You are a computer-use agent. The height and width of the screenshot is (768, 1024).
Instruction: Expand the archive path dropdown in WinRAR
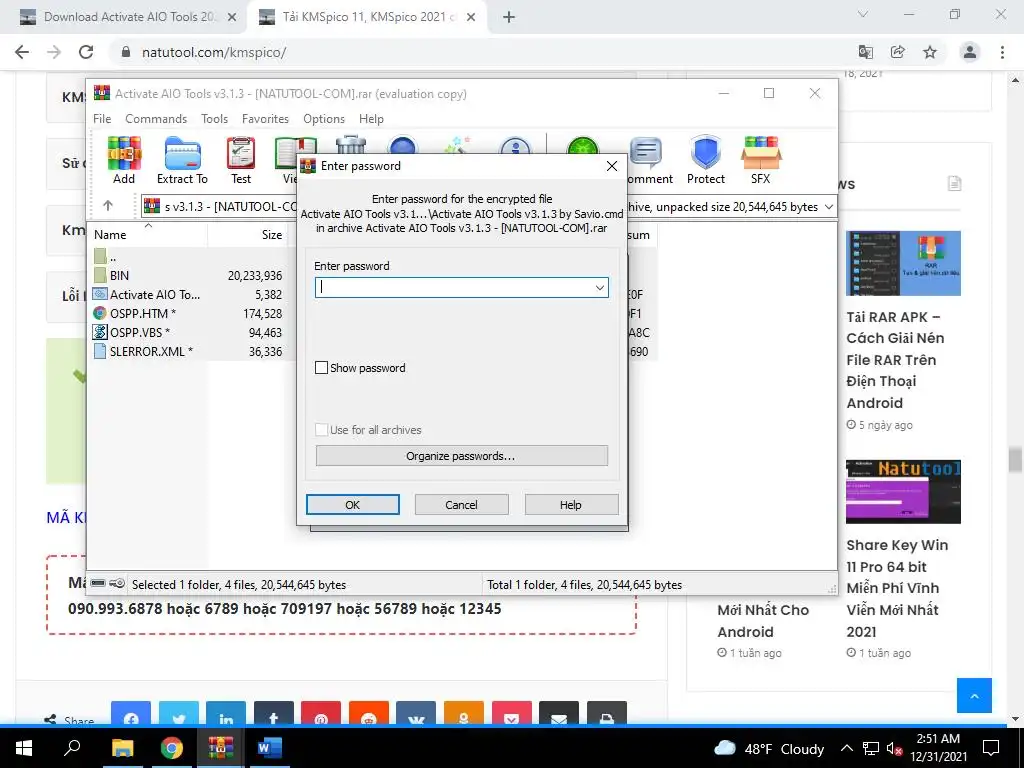coord(829,207)
